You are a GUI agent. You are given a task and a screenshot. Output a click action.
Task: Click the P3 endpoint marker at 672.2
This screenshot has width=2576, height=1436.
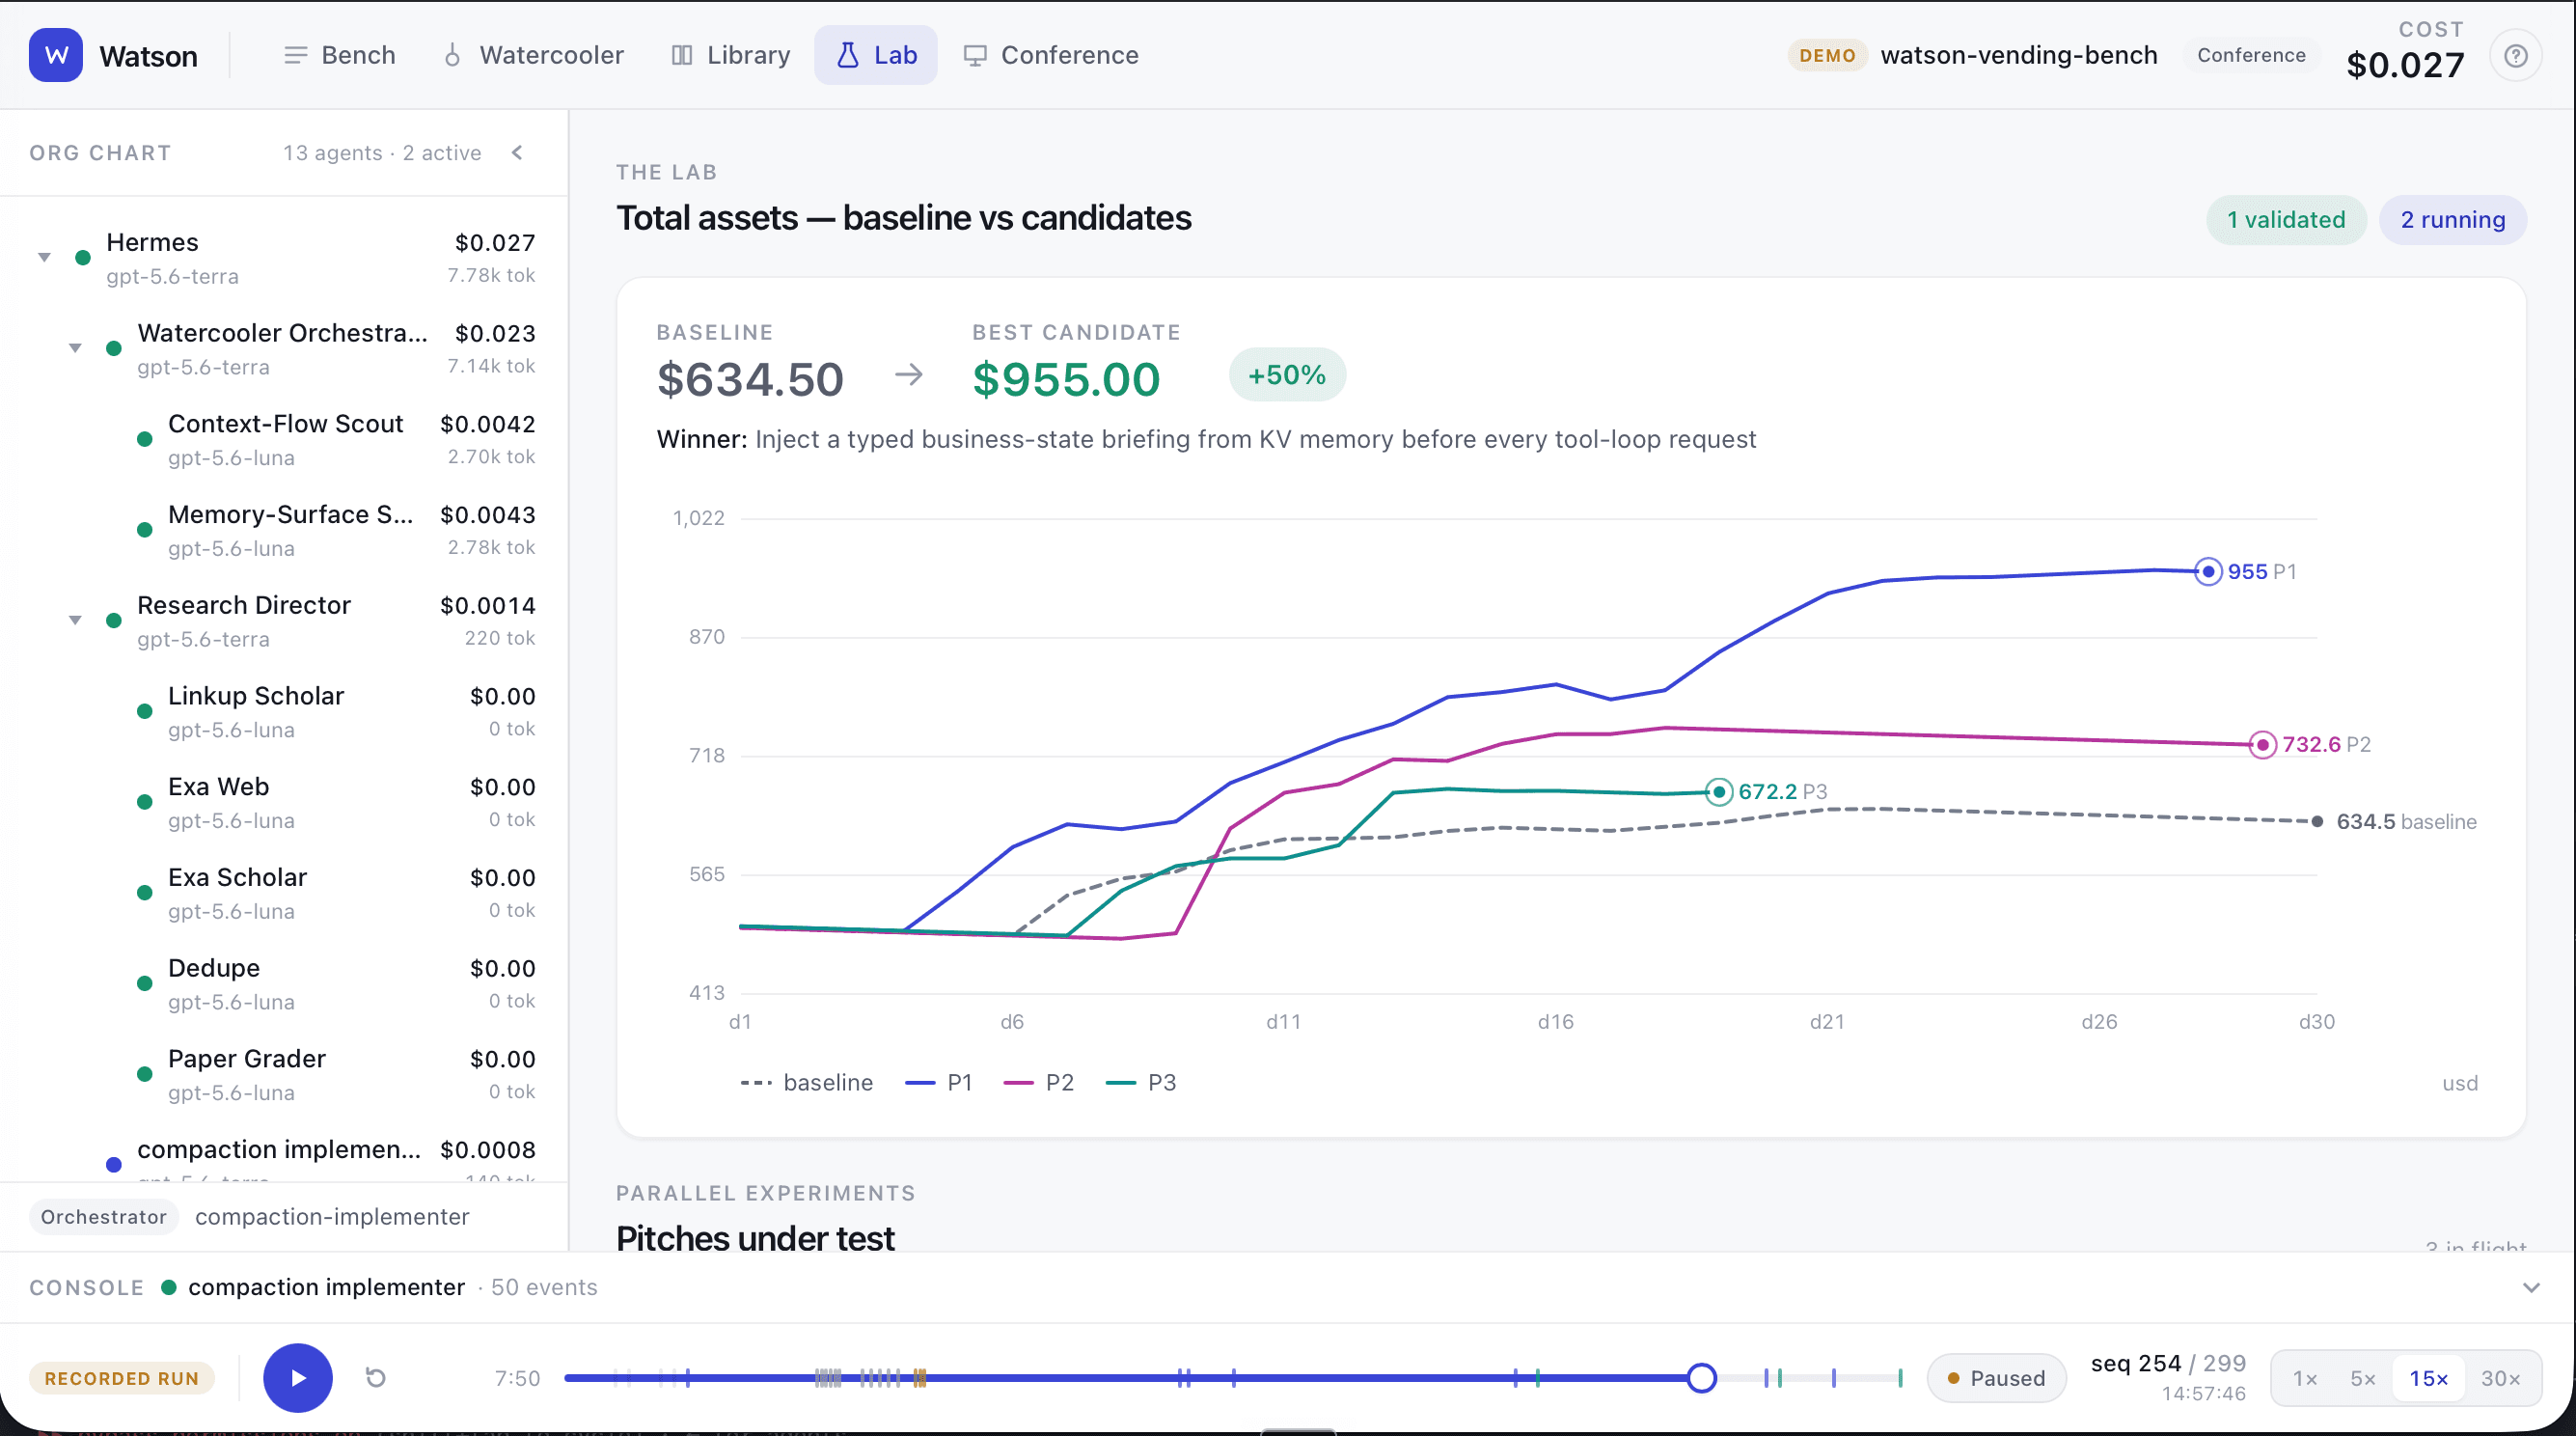pyautogui.click(x=1718, y=792)
